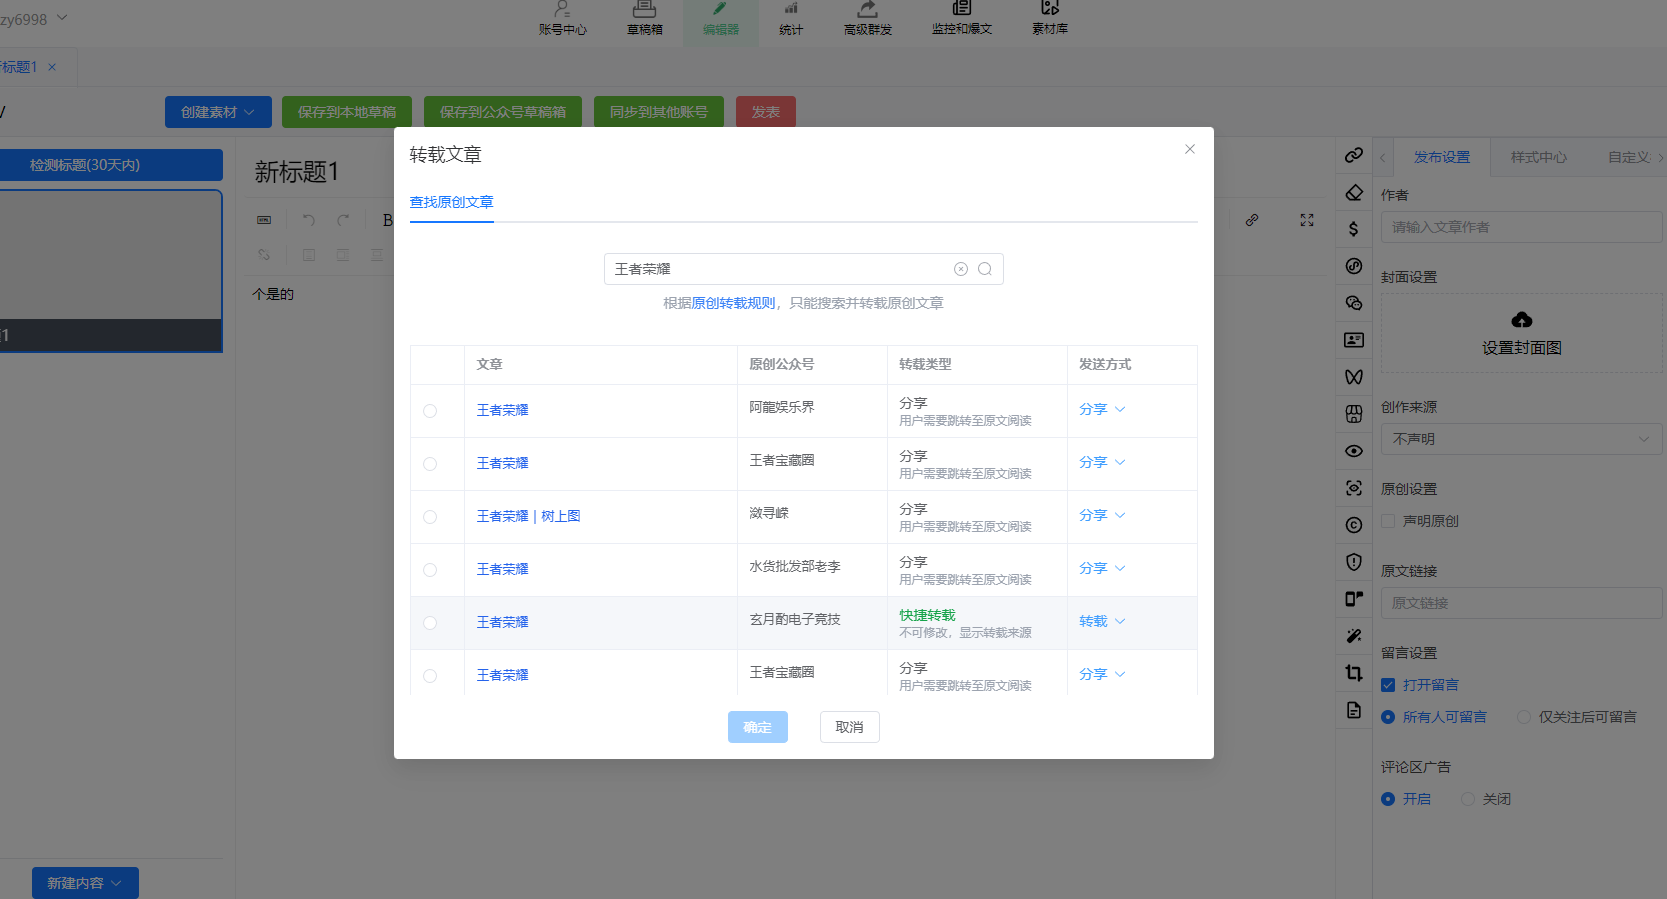Expand the 创作来源 dropdown showing 不声明

pos(1521,439)
